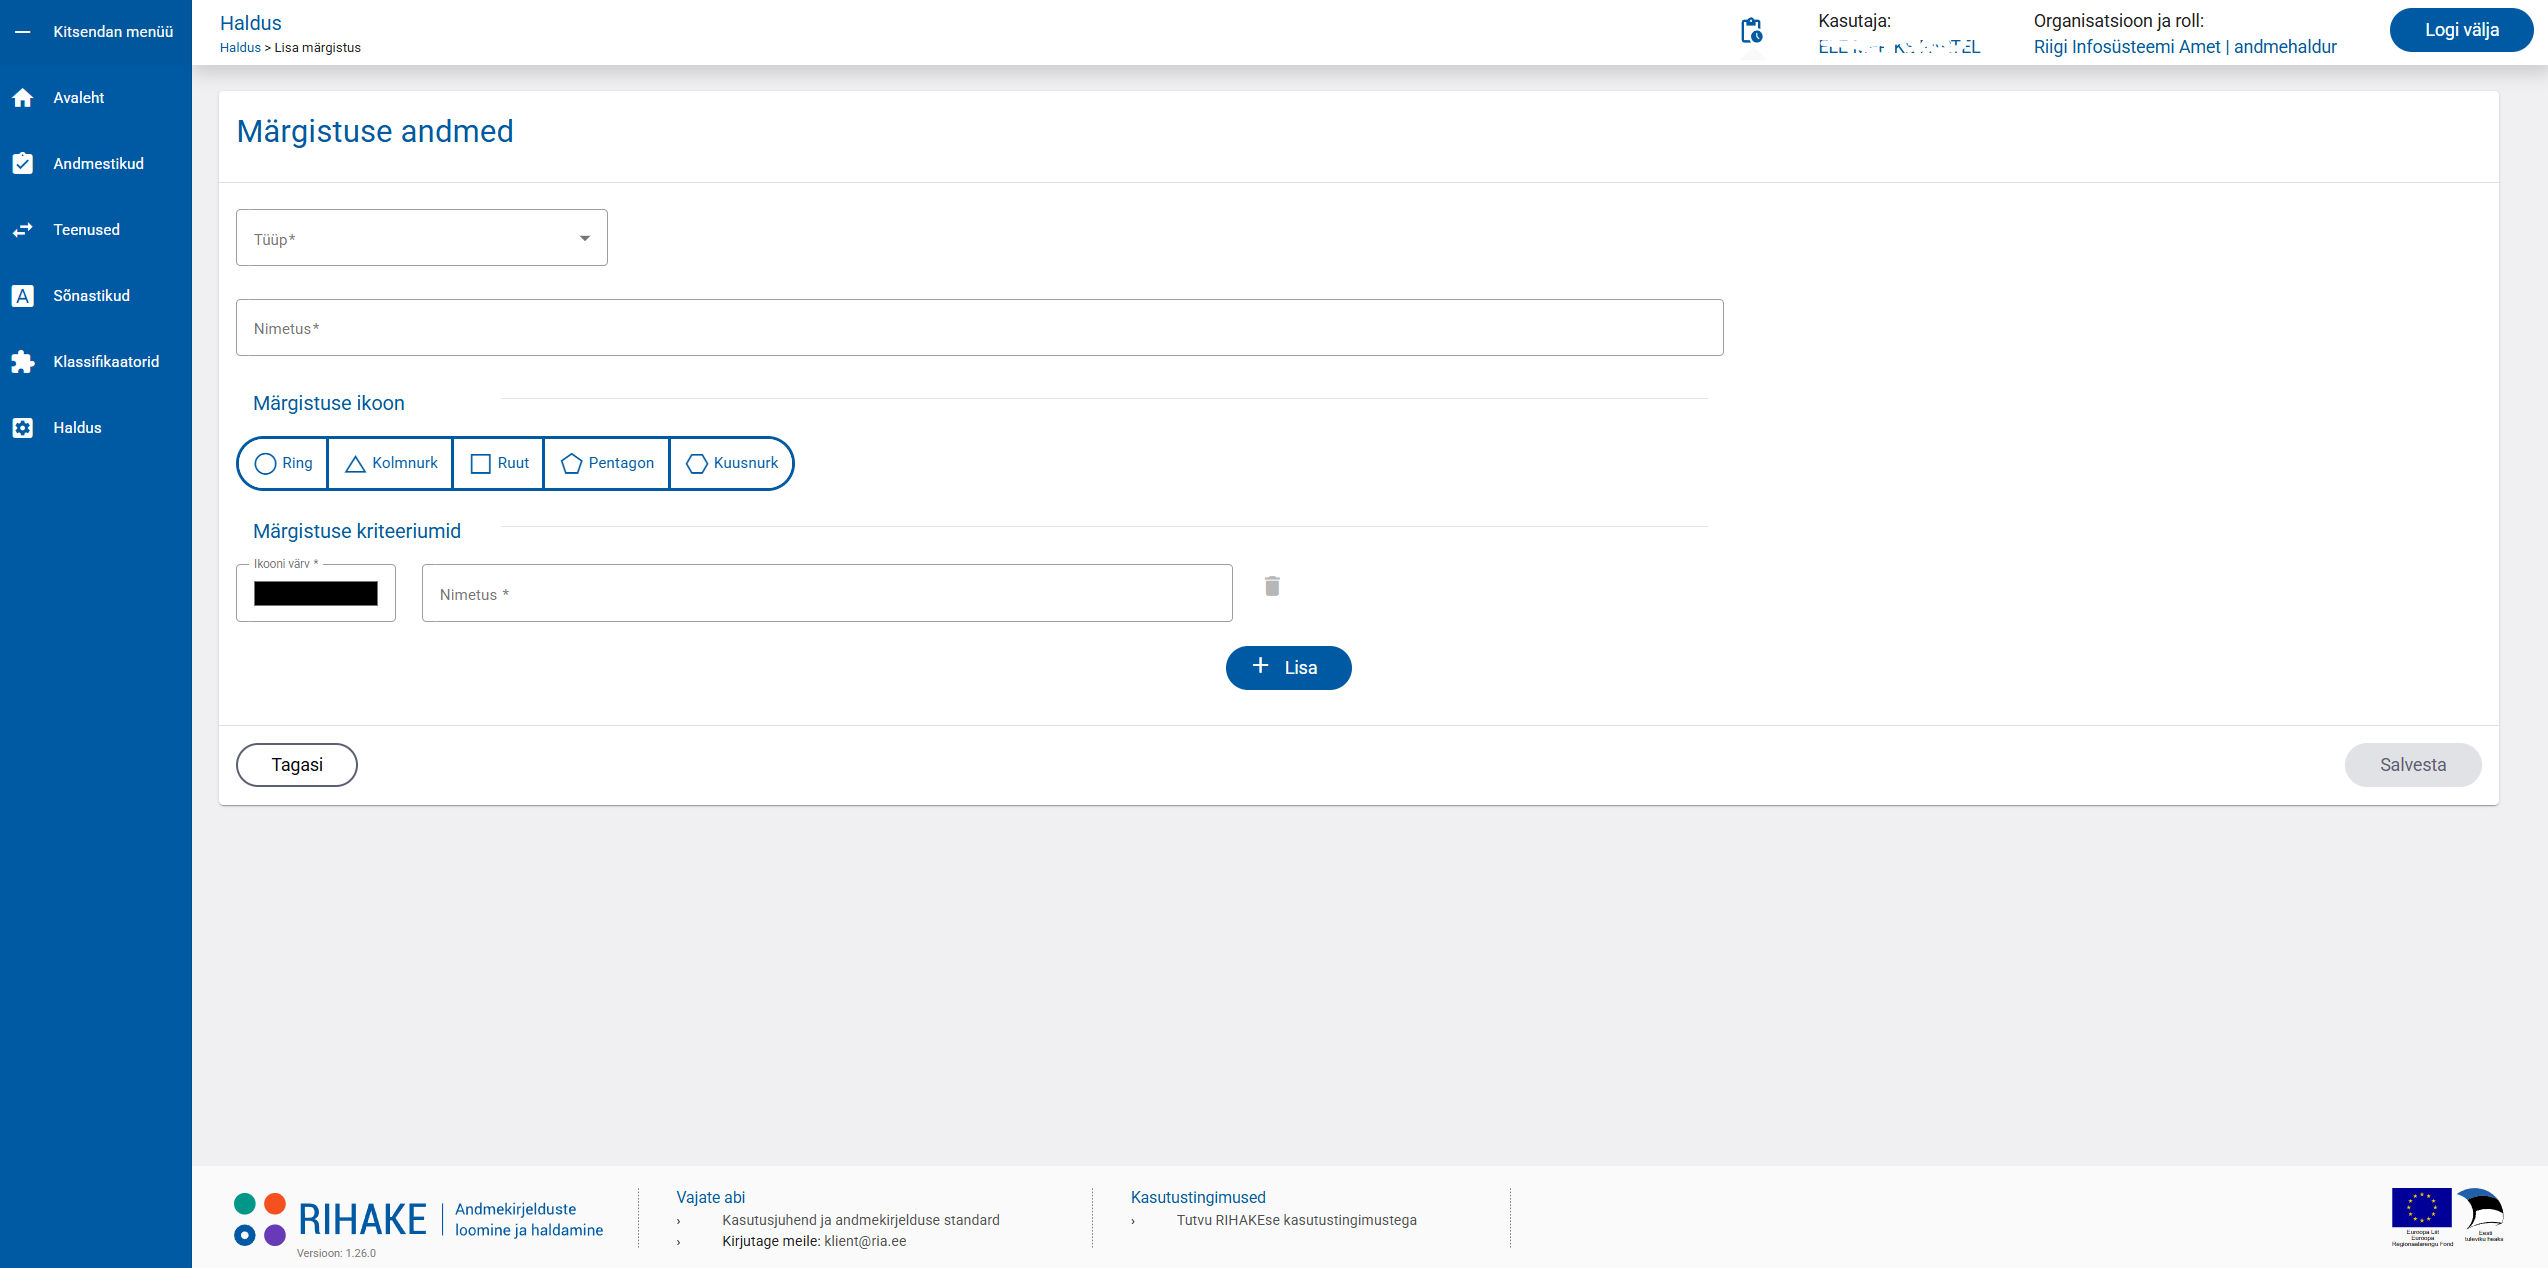The height and width of the screenshot is (1268, 2548).
Task: Click the trash icon beside criterion name
Action: (1272, 586)
